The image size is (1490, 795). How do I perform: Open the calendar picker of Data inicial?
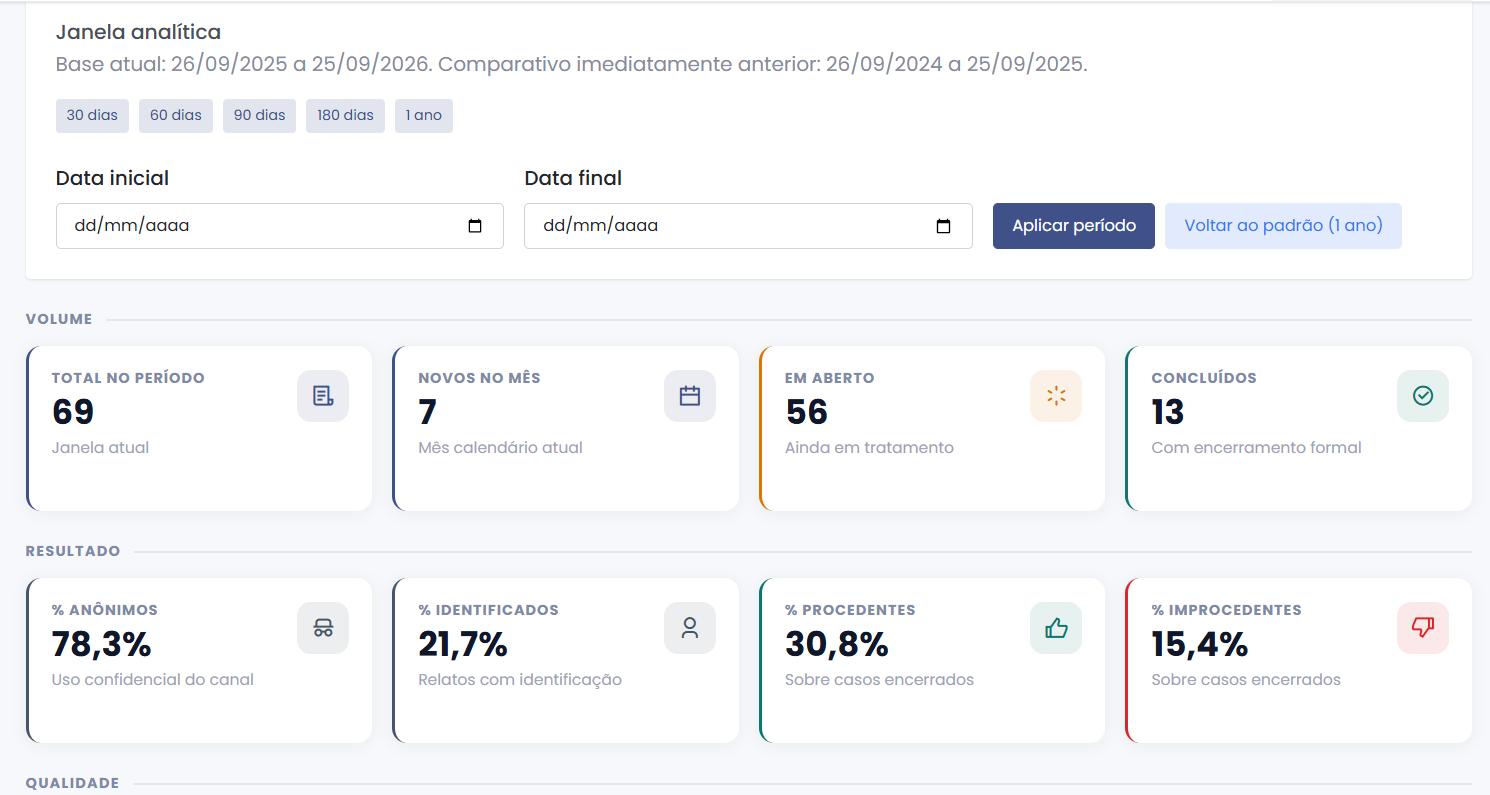475,226
